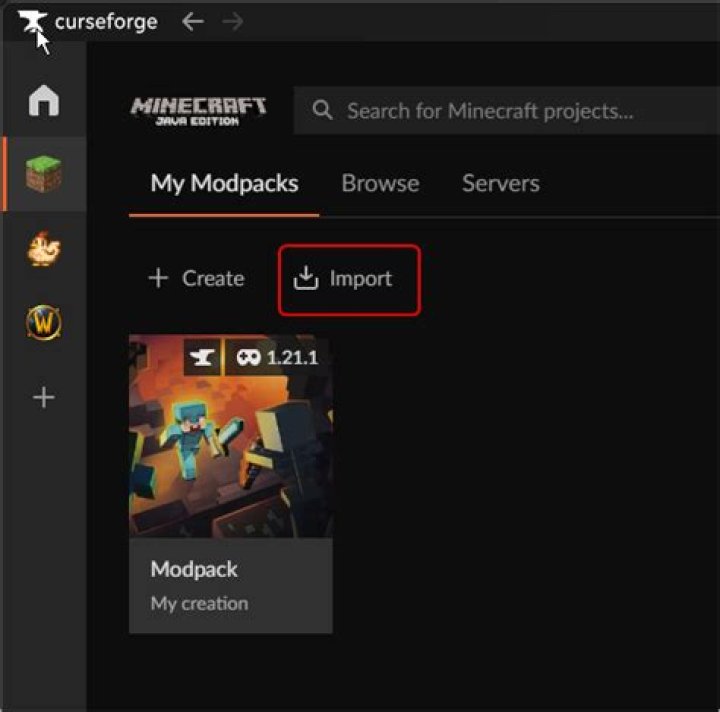The image size is (720, 712).
Task: Add a game with the plus icon
Action: coord(44,397)
